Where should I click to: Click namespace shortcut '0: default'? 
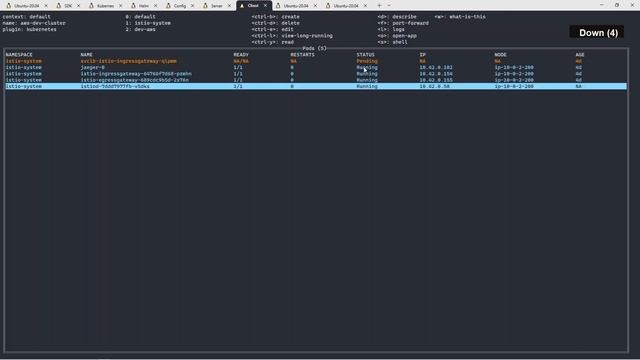point(140,17)
